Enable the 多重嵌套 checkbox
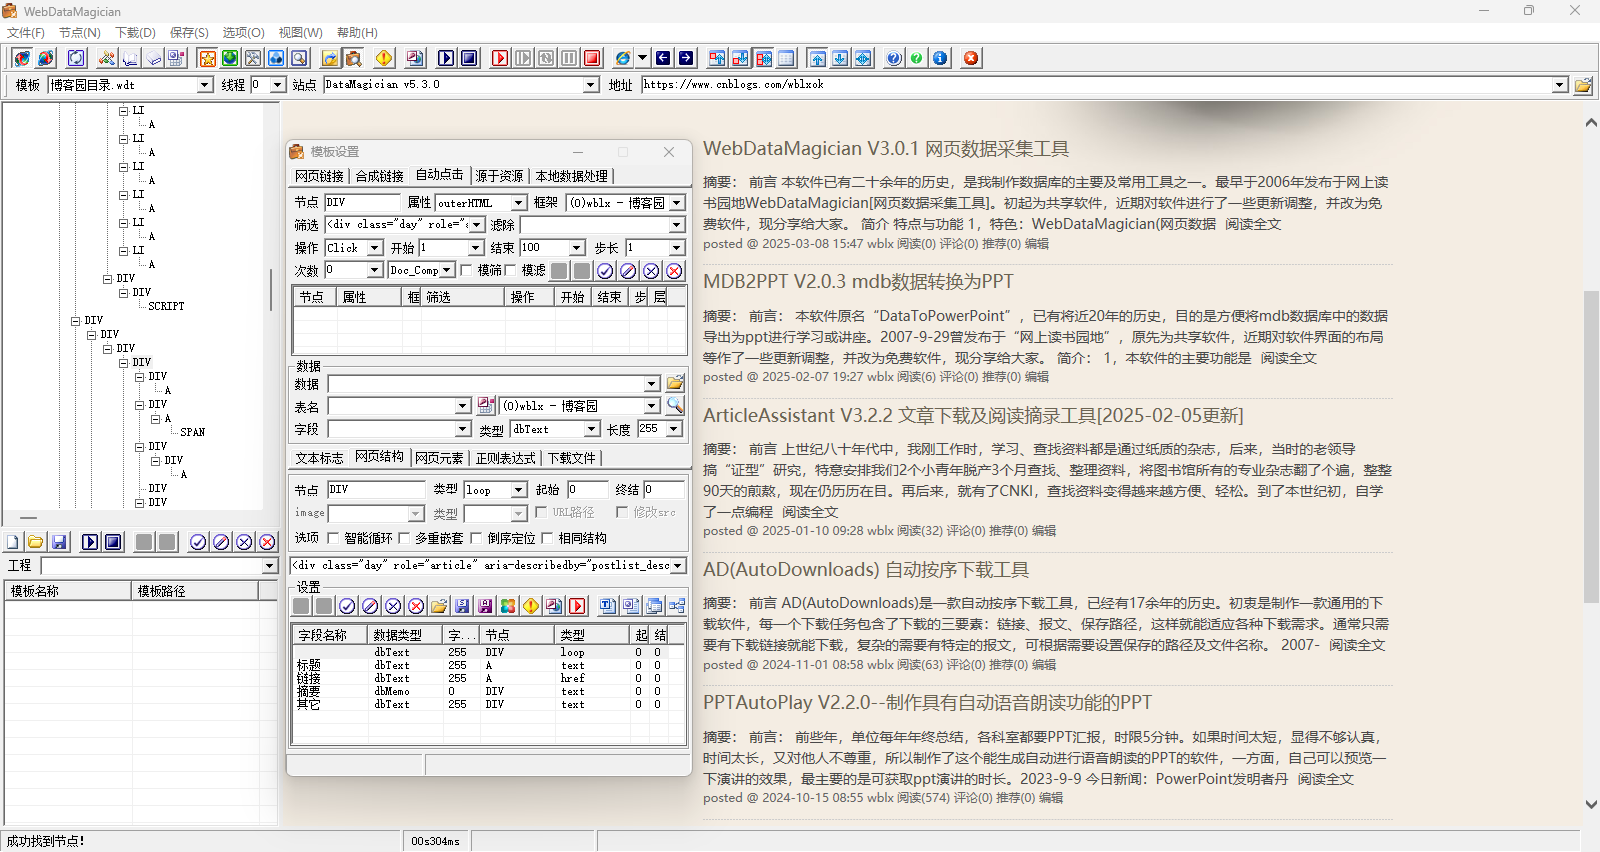Image resolution: width=1600 pixels, height=852 pixels. 404,538
